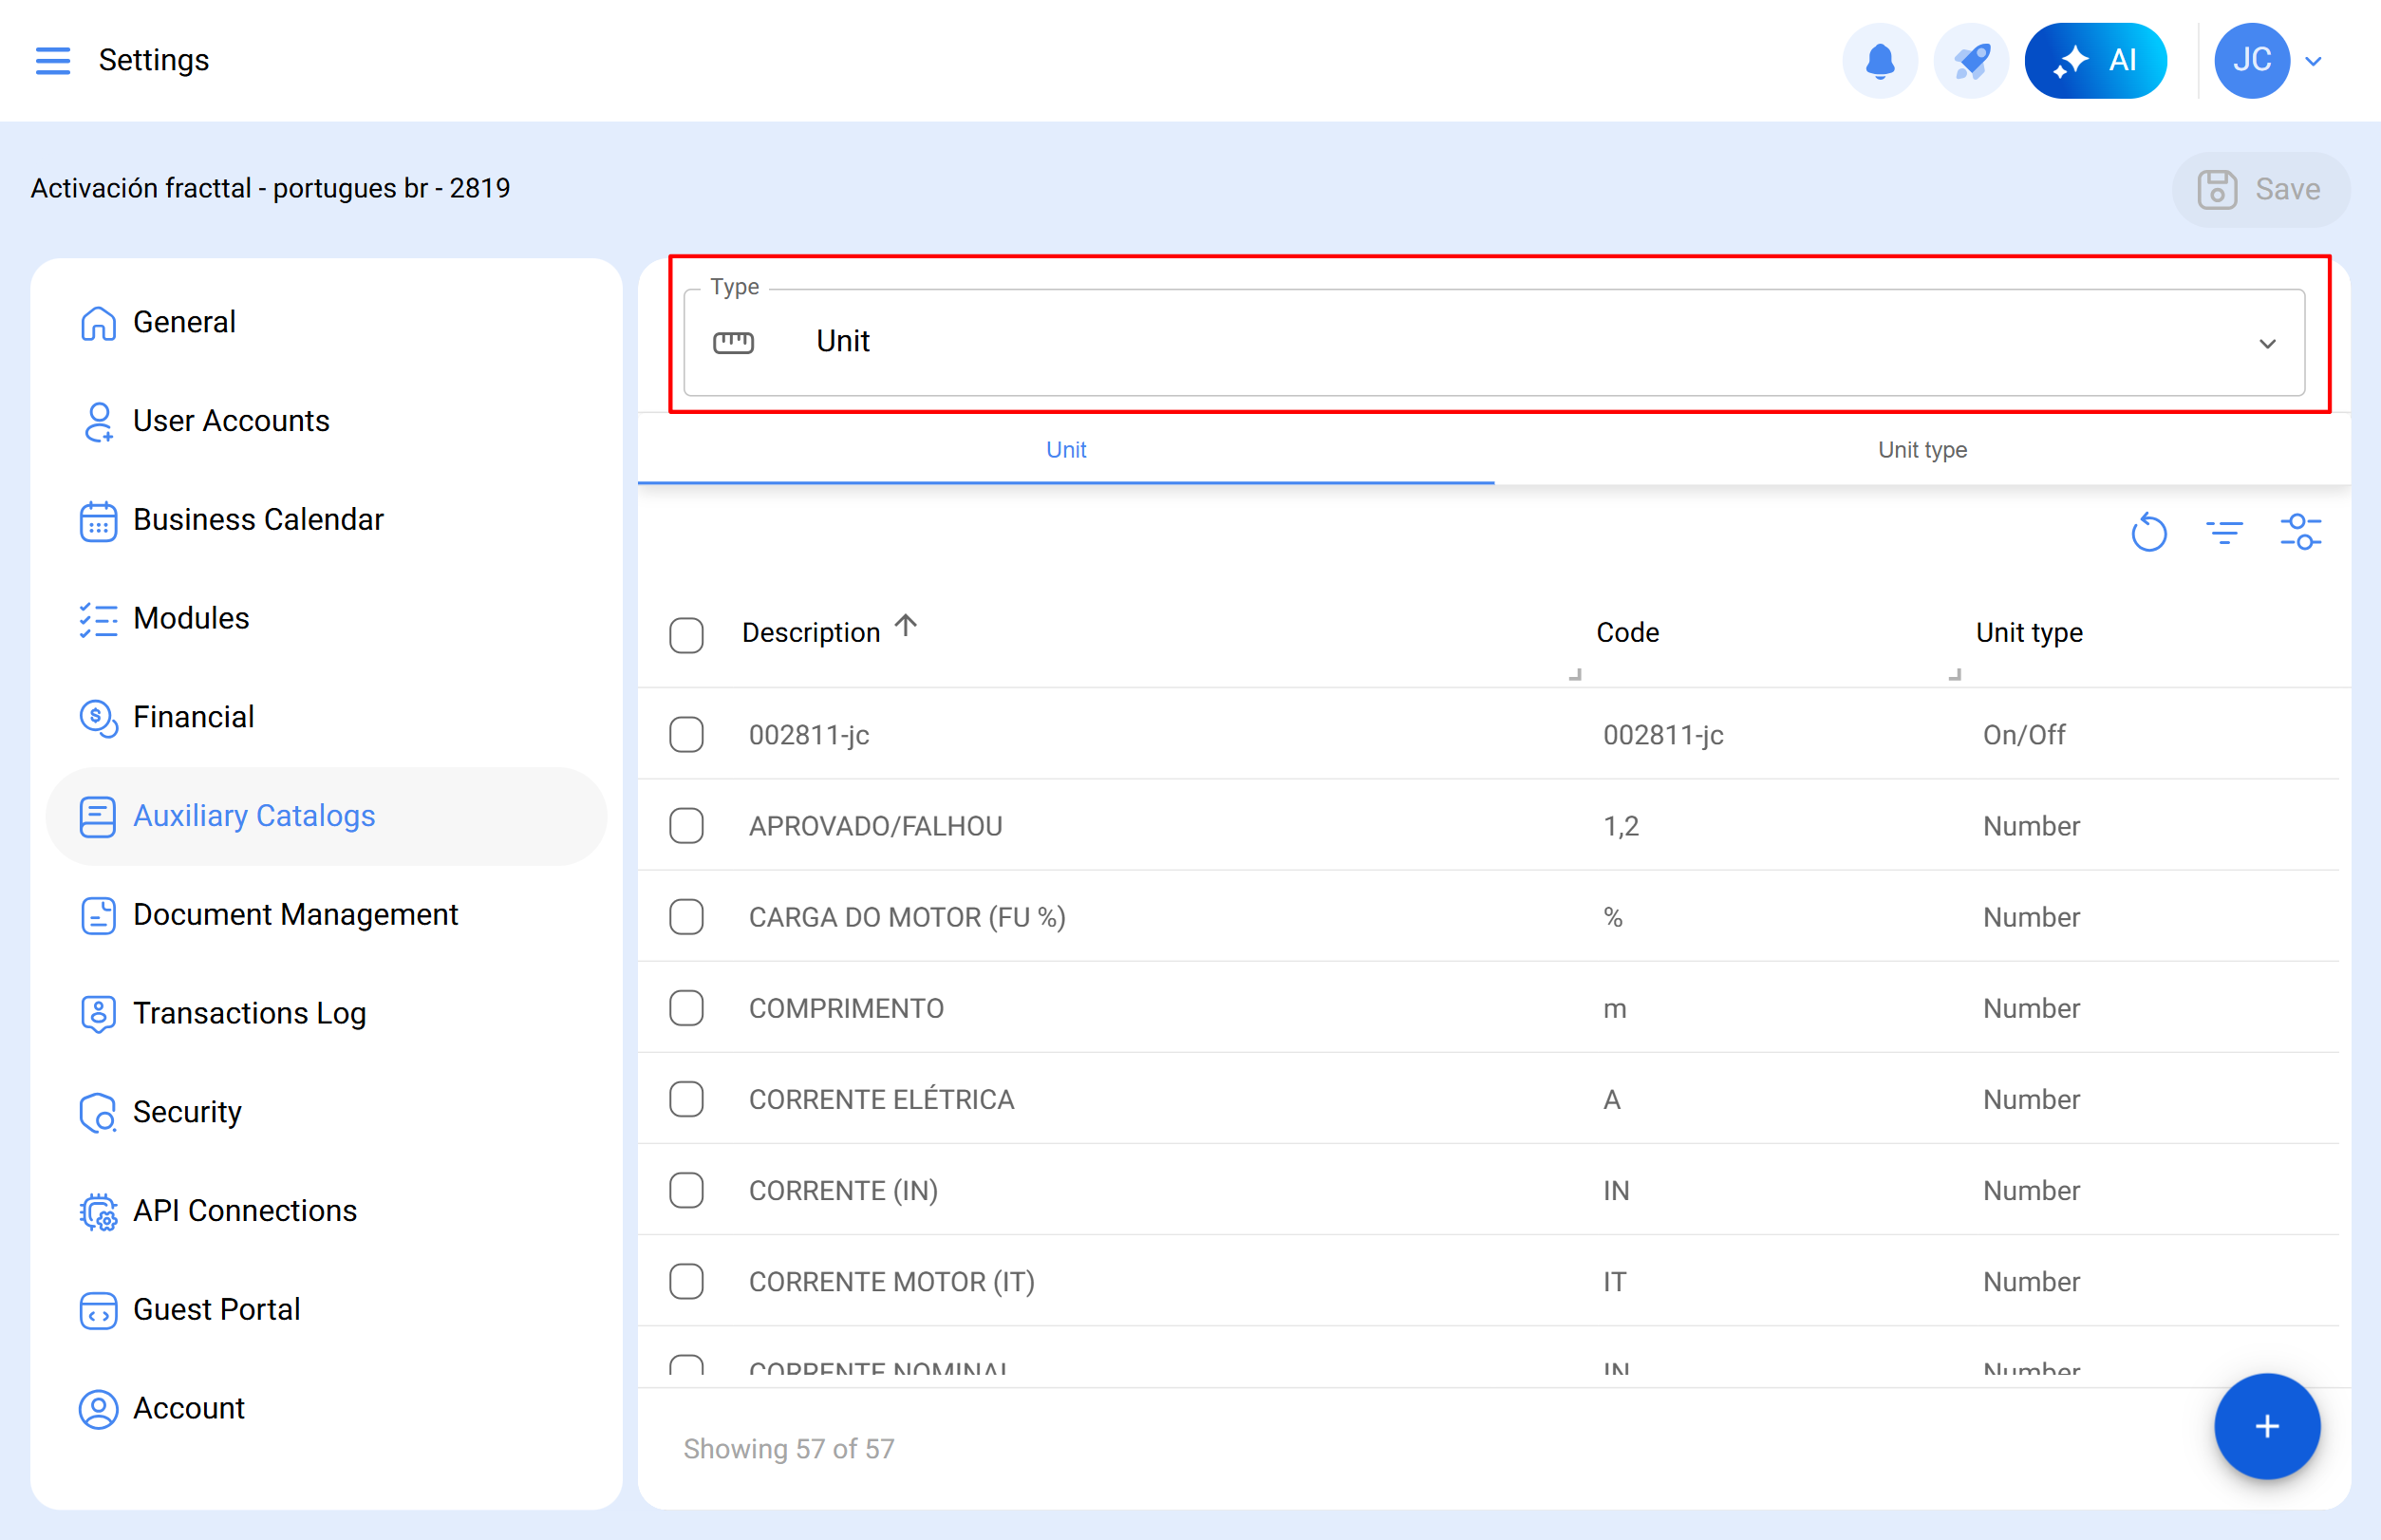Click the blue plus add button

point(2265,1426)
